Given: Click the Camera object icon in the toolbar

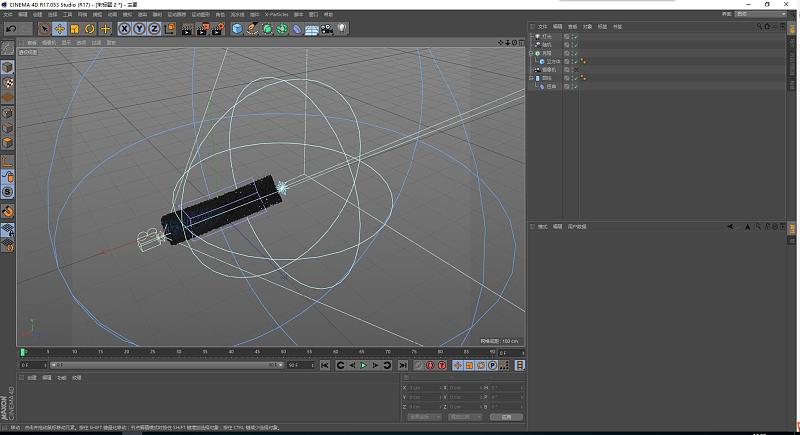Looking at the screenshot, I should click(327, 29).
